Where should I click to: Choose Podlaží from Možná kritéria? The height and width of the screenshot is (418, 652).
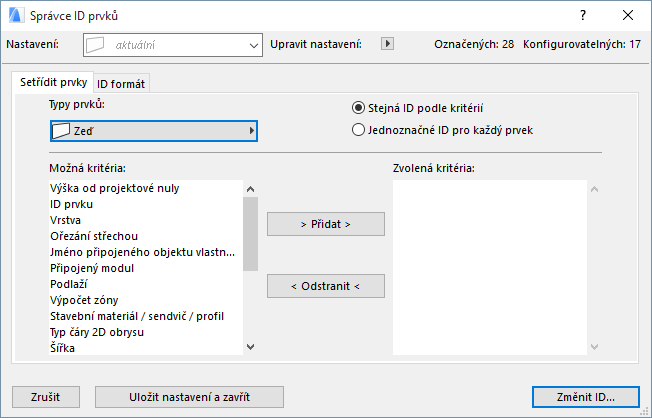click(x=70, y=284)
